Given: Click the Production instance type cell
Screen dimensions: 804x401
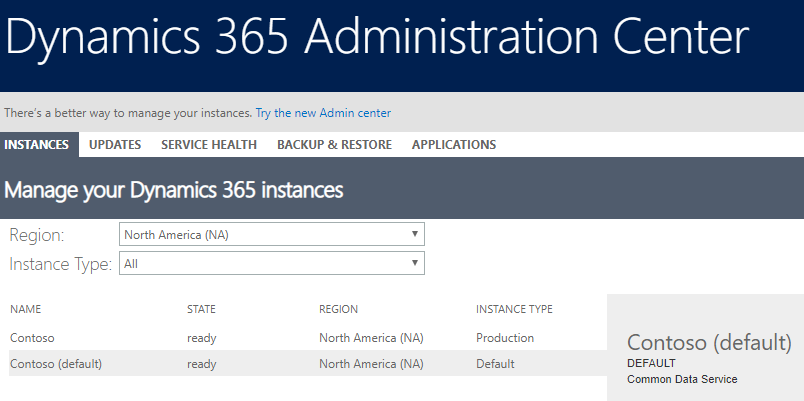Looking at the screenshot, I should (505, 338).
